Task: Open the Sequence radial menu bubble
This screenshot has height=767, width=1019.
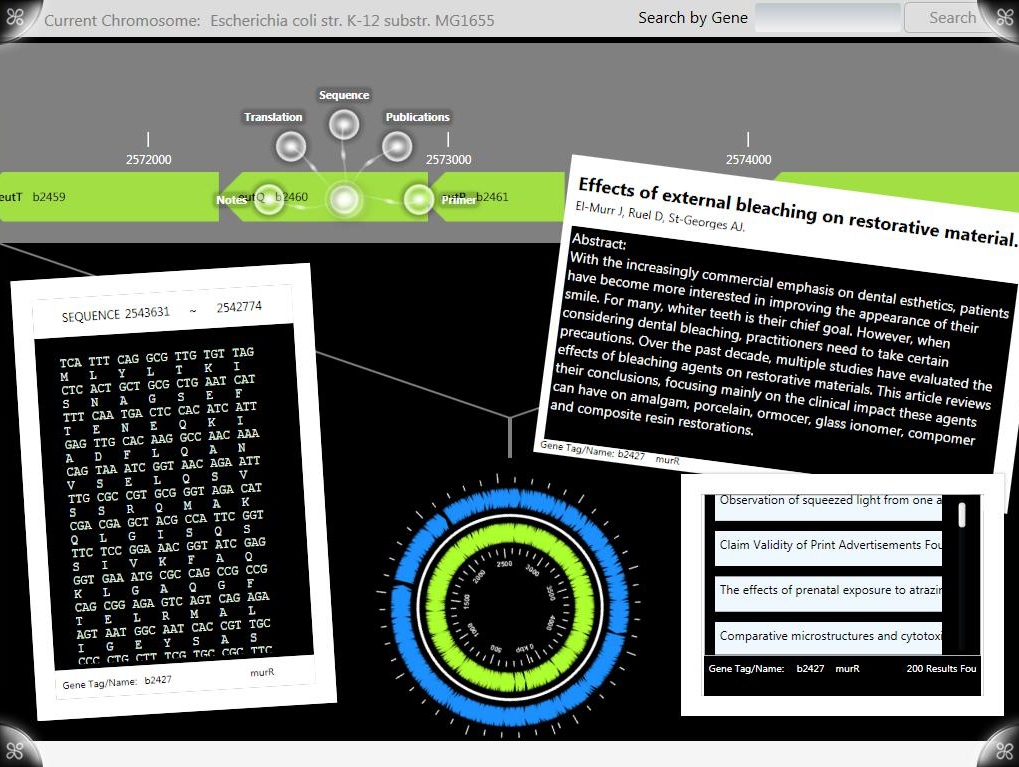Action: click(344, 125)
